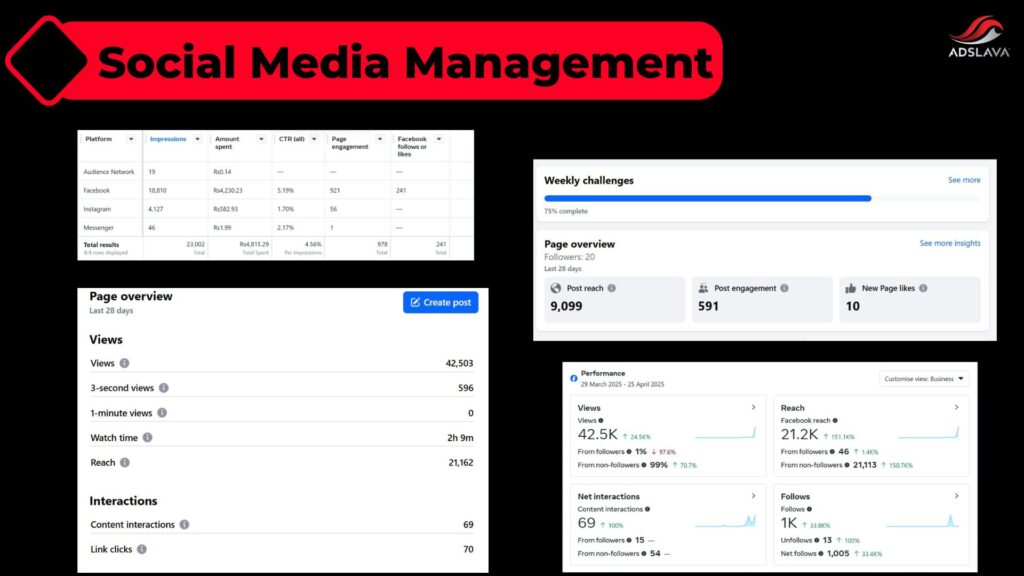This screenshot has height=576, width=1024.
Task: Click the Adslava logo
Action: coord(978,38)
